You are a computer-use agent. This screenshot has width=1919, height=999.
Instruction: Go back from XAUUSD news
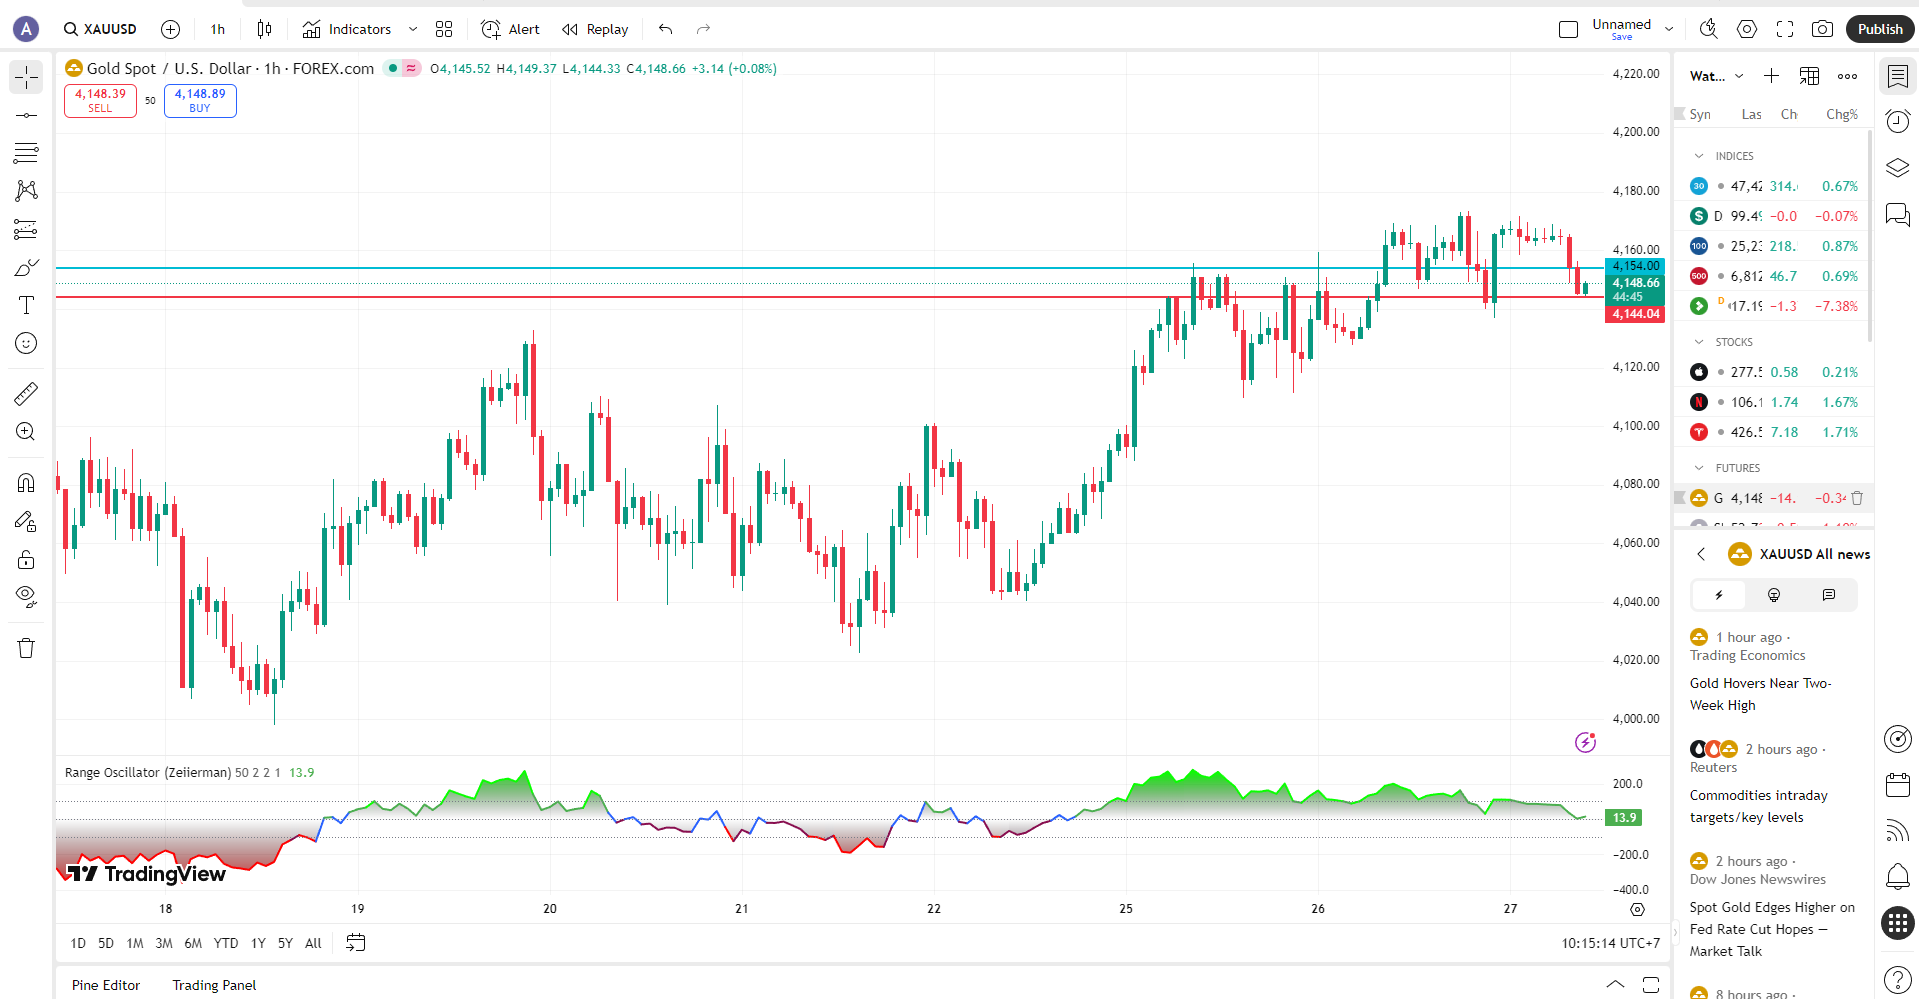[1701, 554]
